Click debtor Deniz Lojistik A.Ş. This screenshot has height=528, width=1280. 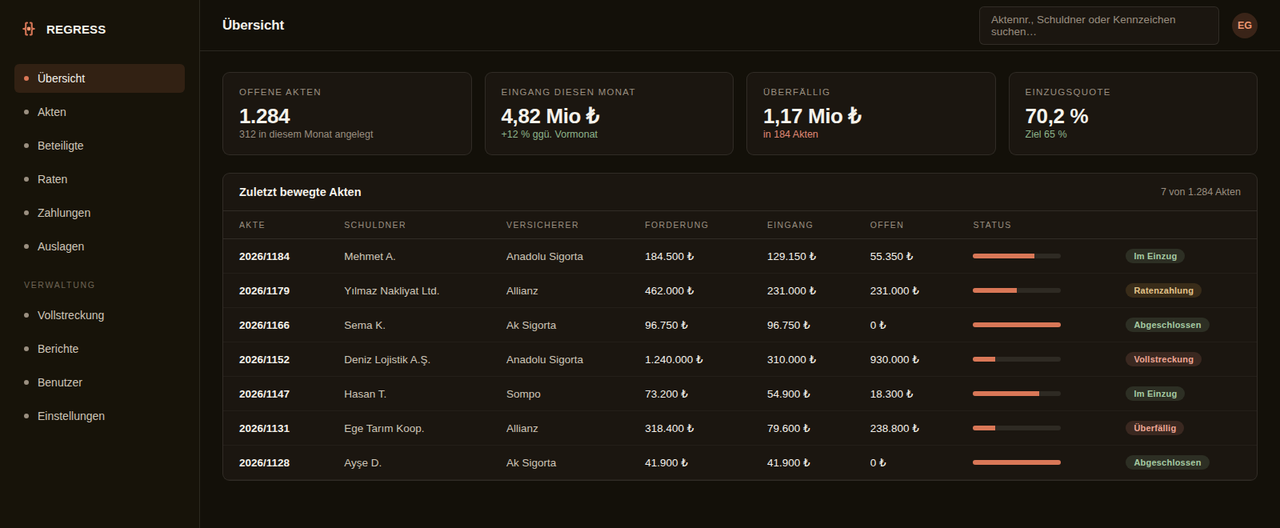tap(387, 359)
